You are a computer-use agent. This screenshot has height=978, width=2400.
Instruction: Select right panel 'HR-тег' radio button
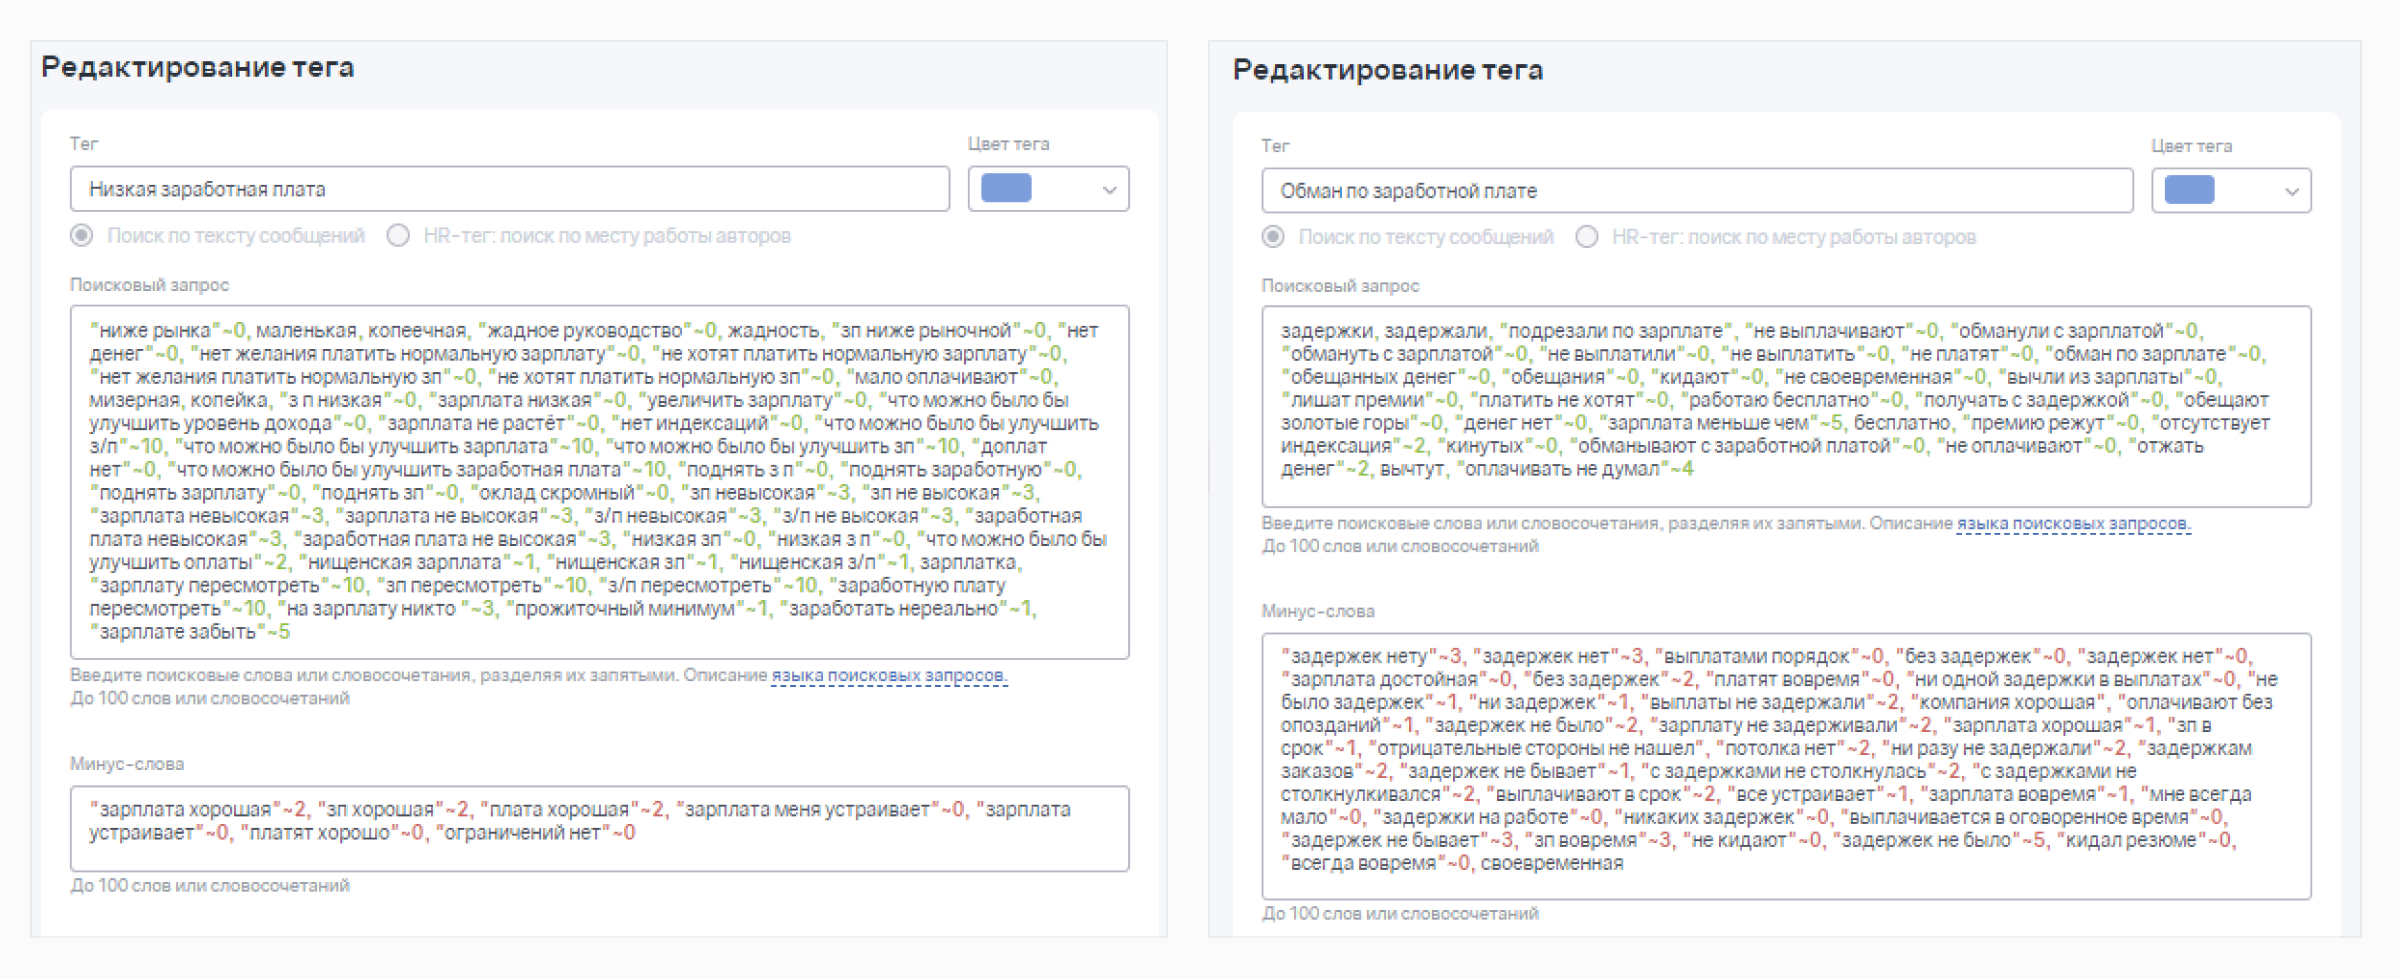1586,237
